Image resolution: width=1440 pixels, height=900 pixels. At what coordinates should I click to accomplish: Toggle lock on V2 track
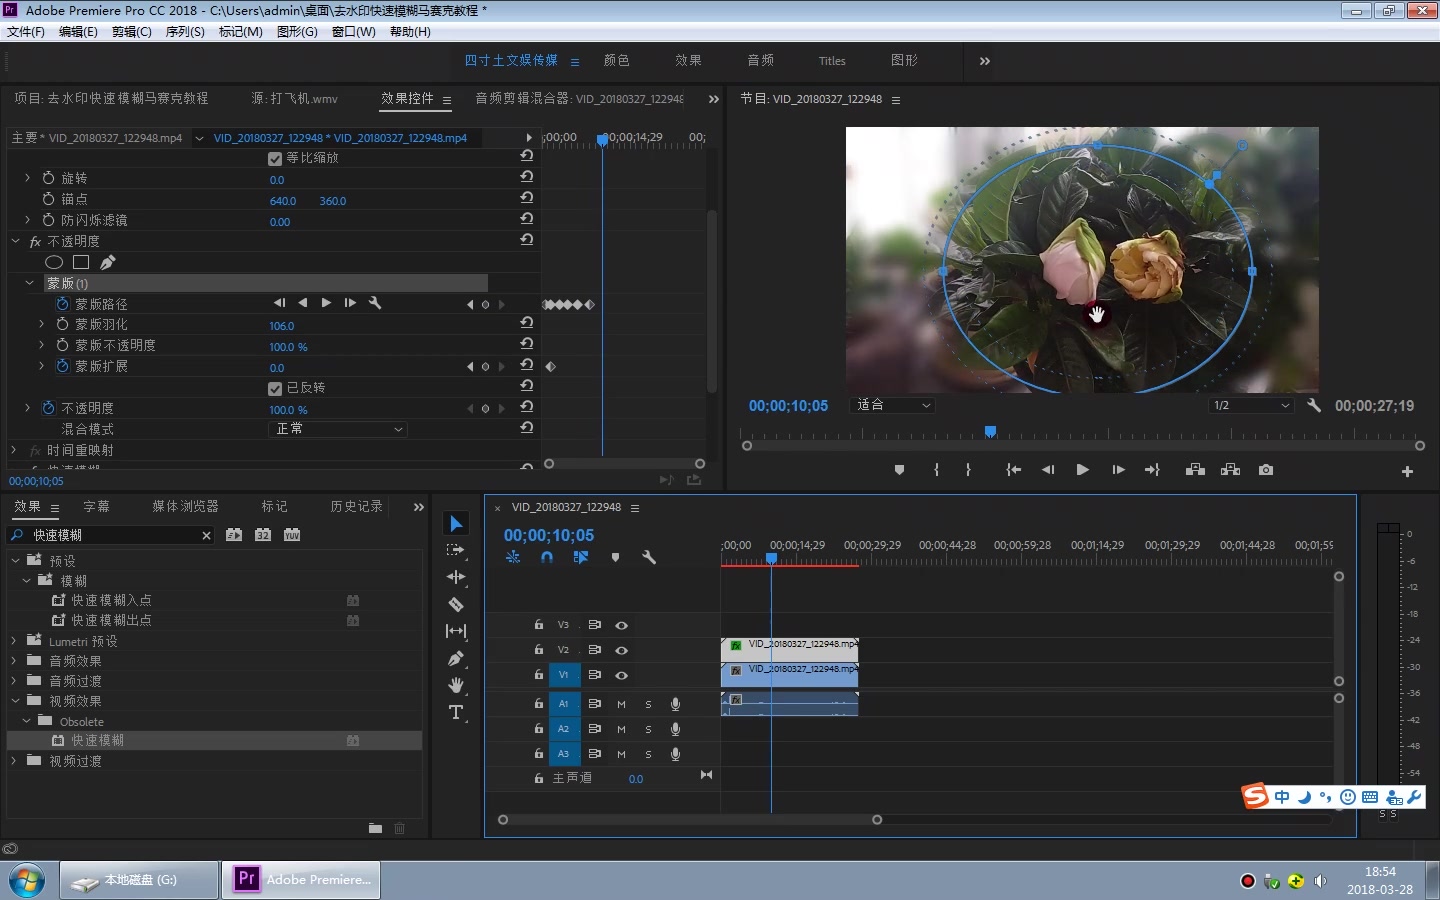[x=538, y=650]
